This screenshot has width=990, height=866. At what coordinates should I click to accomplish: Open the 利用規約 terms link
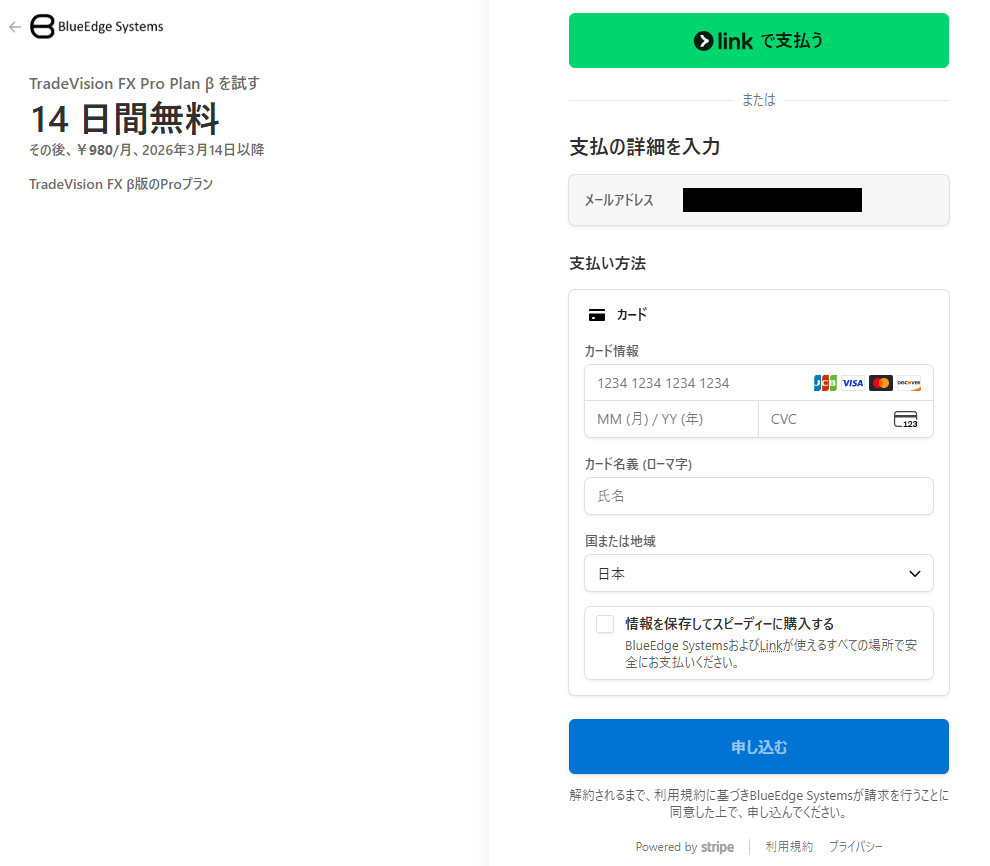point(789,847)
